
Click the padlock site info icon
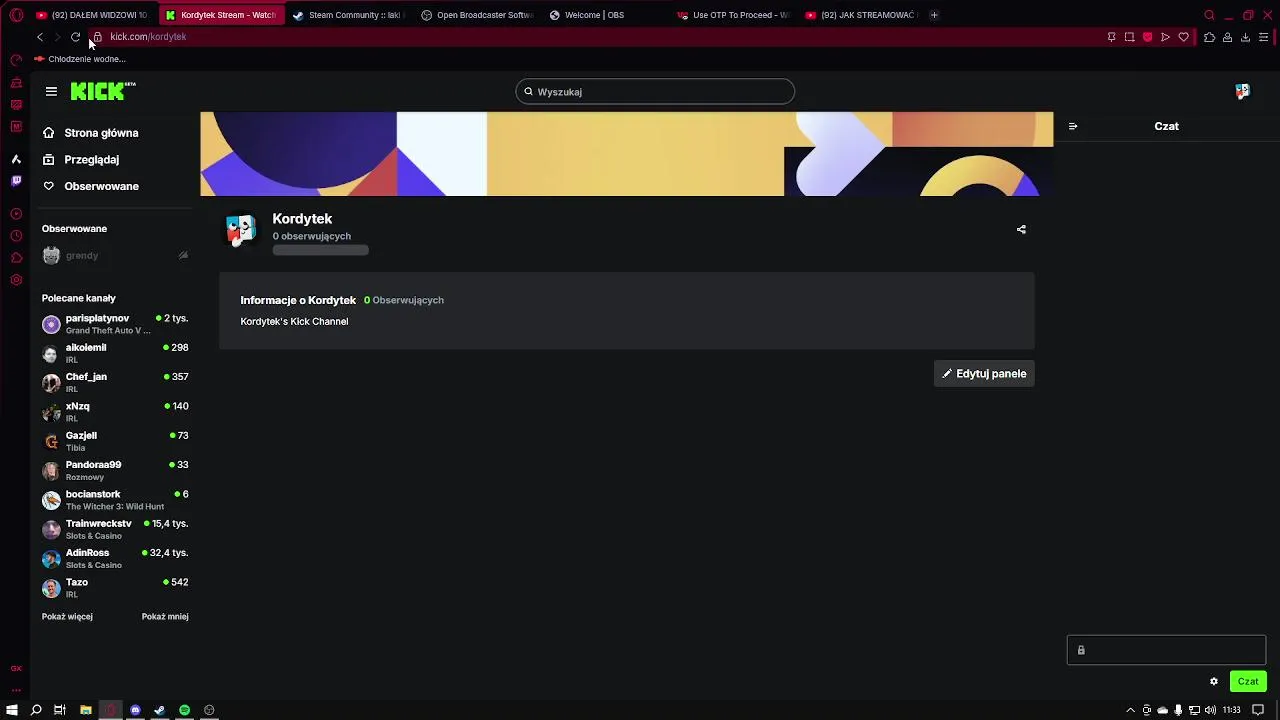[x=97, y=37]
